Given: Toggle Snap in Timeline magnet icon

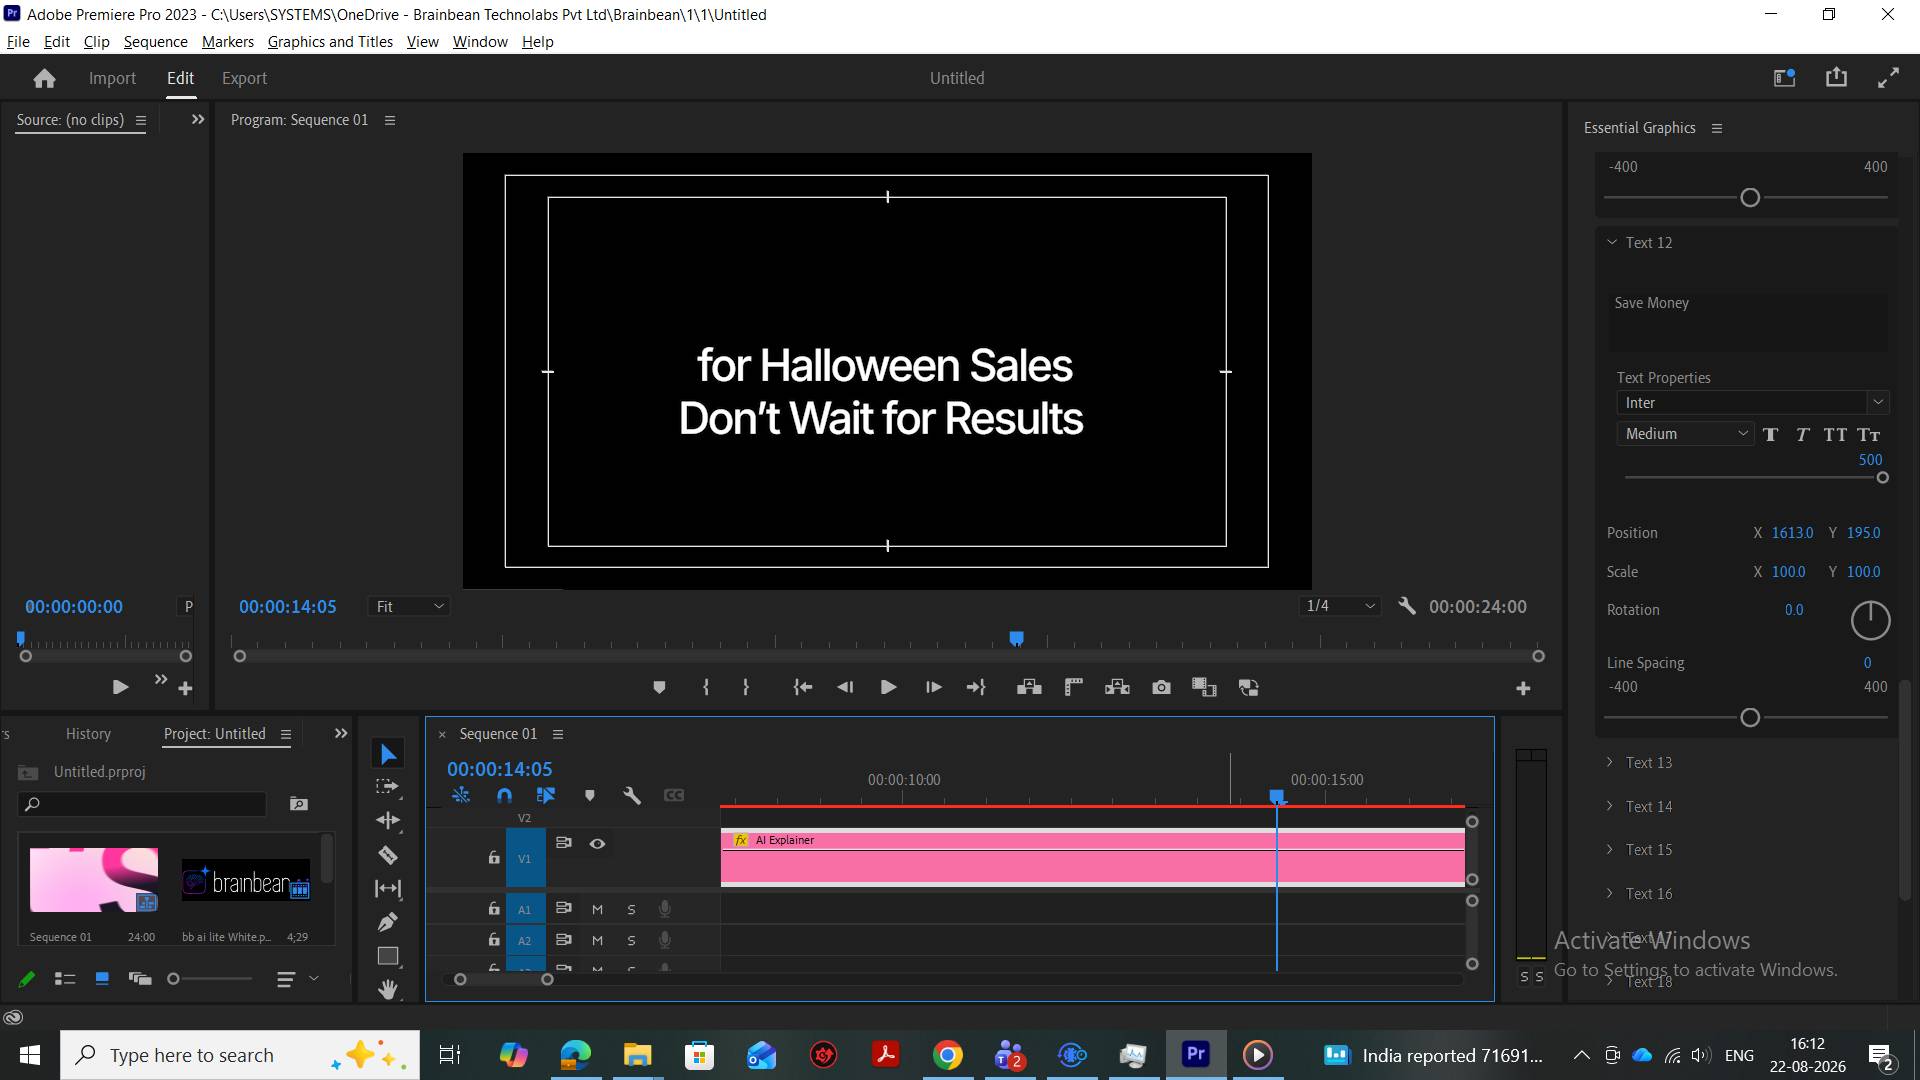Looking at the screenshot, I should point(504,796).
